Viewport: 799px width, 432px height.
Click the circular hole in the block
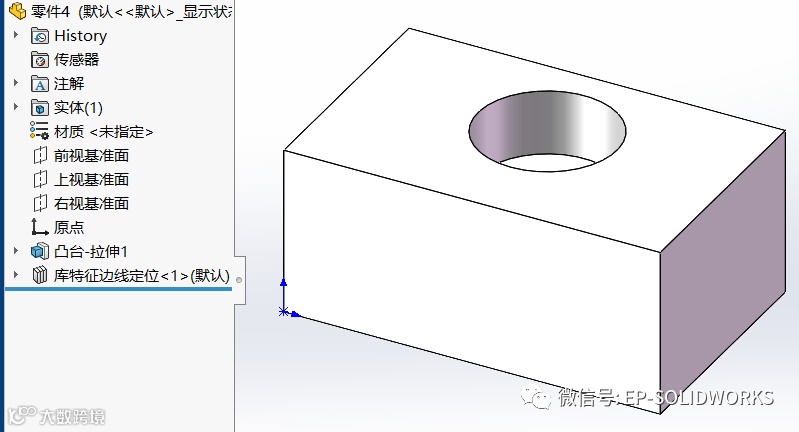[x=547, y=131]
